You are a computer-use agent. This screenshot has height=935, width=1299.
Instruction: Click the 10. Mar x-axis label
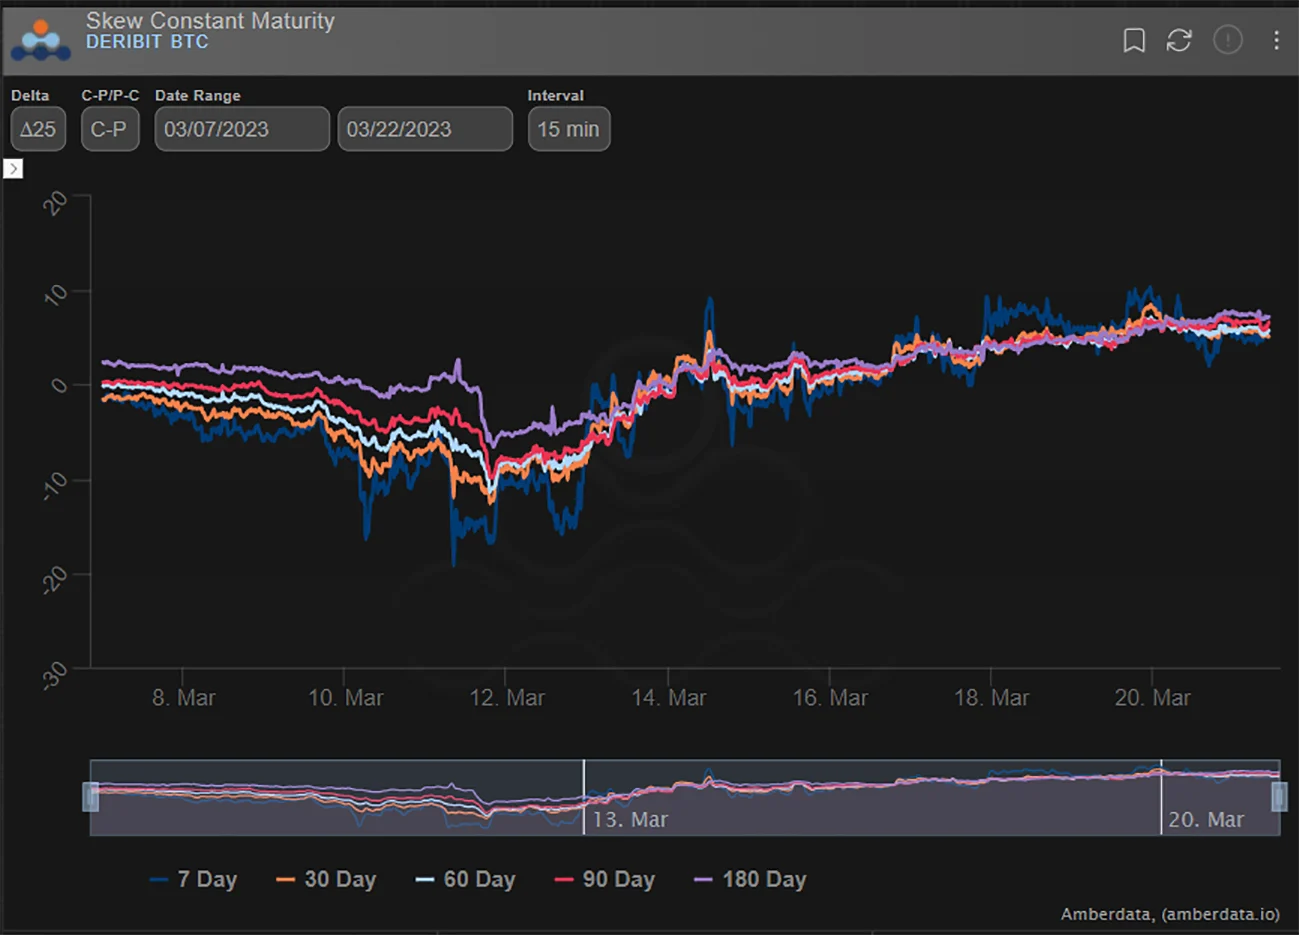345,698
